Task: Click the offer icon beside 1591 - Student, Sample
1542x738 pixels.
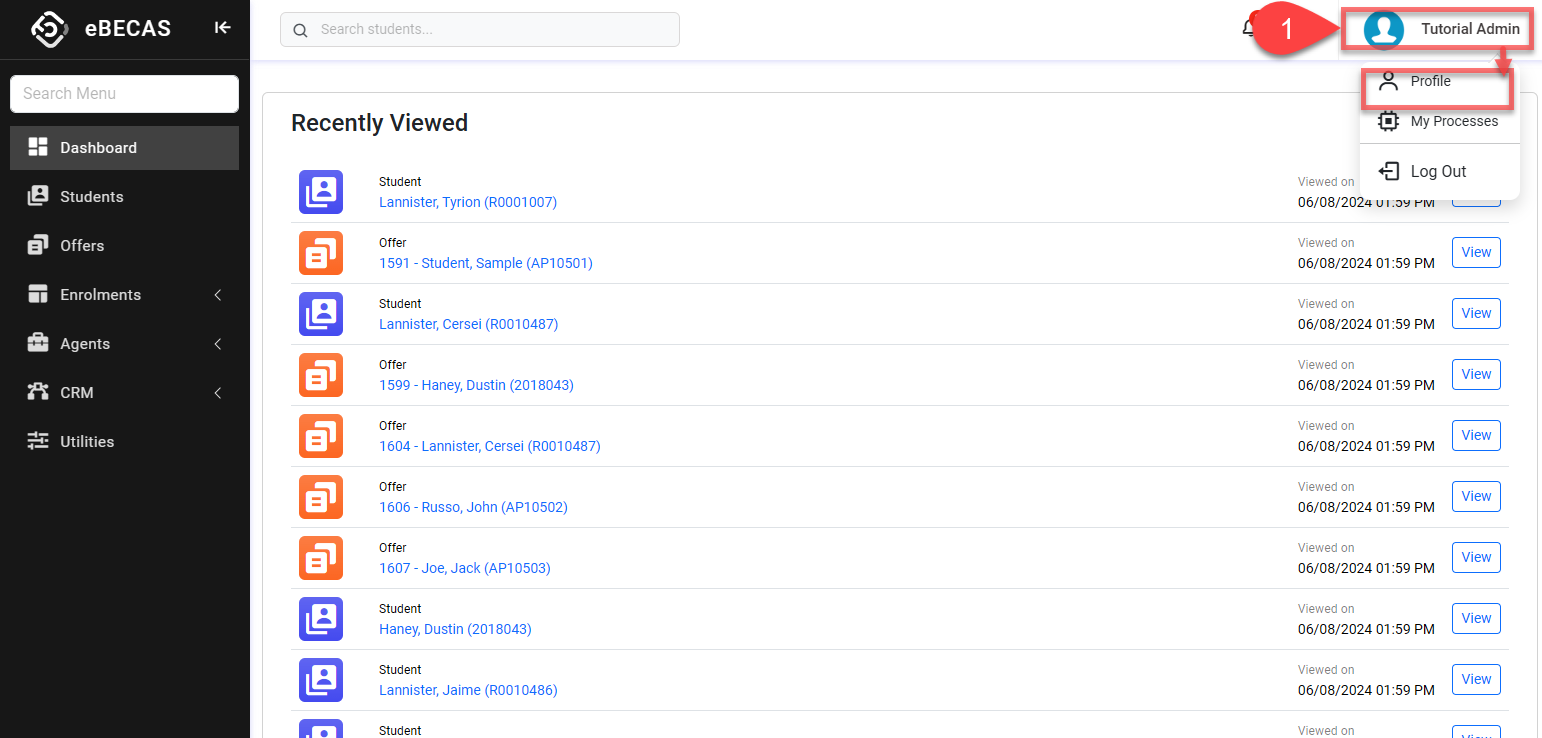Action: point(321,253)
